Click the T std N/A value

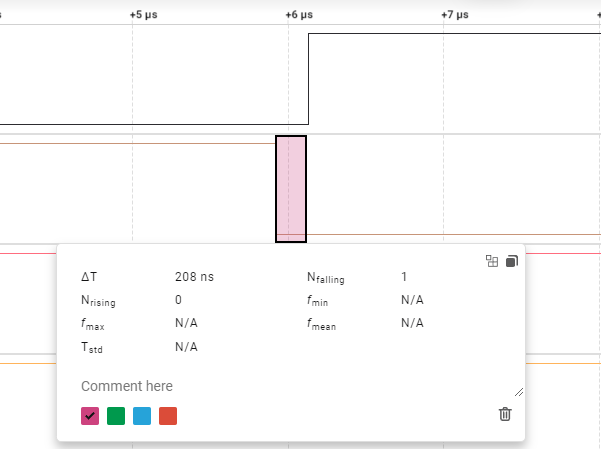[186, 347]
